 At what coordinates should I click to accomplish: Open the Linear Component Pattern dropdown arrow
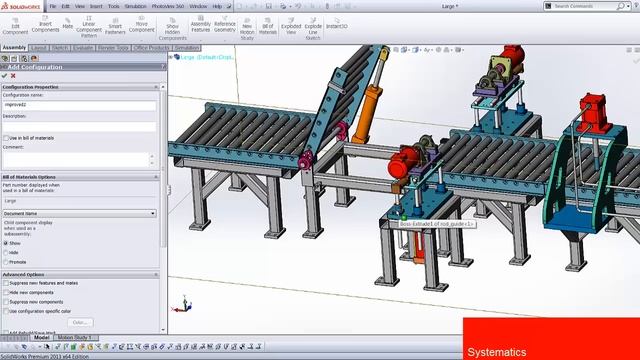[89, 40]
